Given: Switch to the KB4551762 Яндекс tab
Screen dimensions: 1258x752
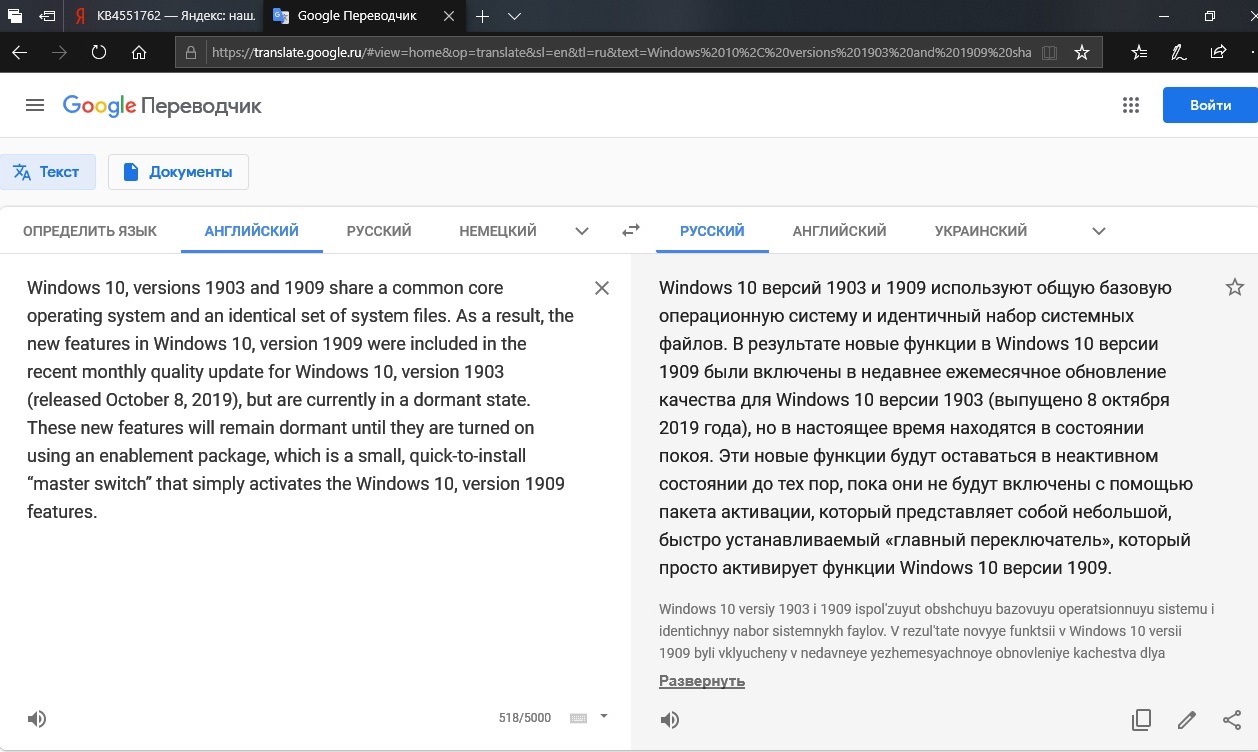Looking at the screenshot, I should (164, 16).
